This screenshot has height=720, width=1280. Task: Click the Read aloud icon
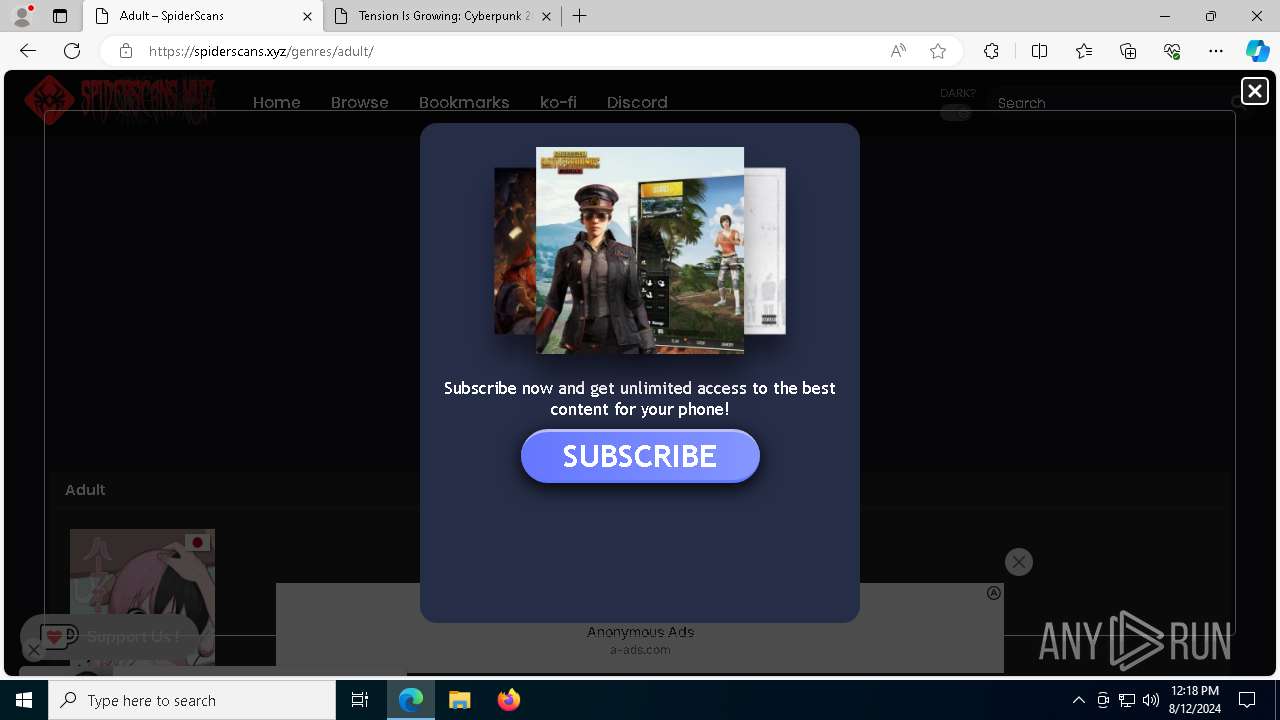click(898, 51)
